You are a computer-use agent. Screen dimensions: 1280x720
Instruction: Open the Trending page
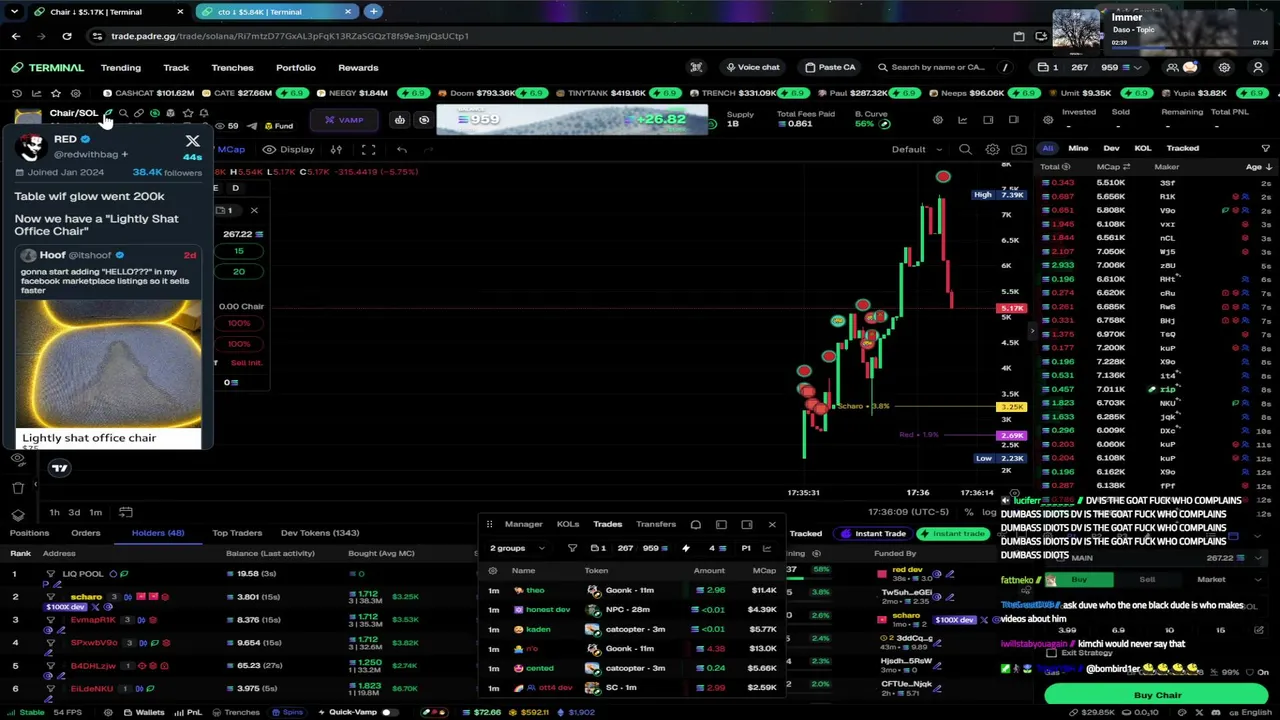[120, 68]
